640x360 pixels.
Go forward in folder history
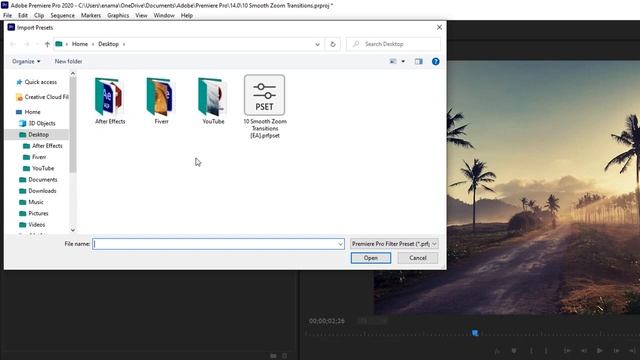click(27, 44)
